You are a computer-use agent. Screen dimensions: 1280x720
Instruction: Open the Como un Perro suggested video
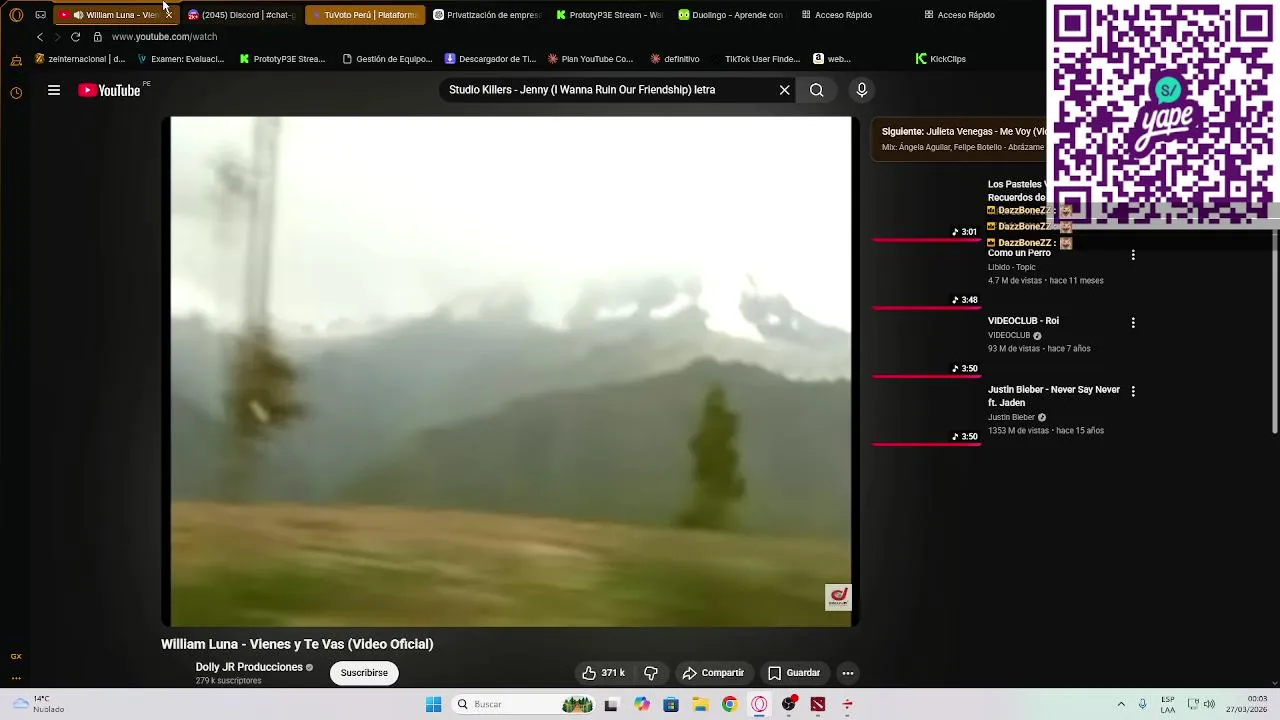point(1019,253)
